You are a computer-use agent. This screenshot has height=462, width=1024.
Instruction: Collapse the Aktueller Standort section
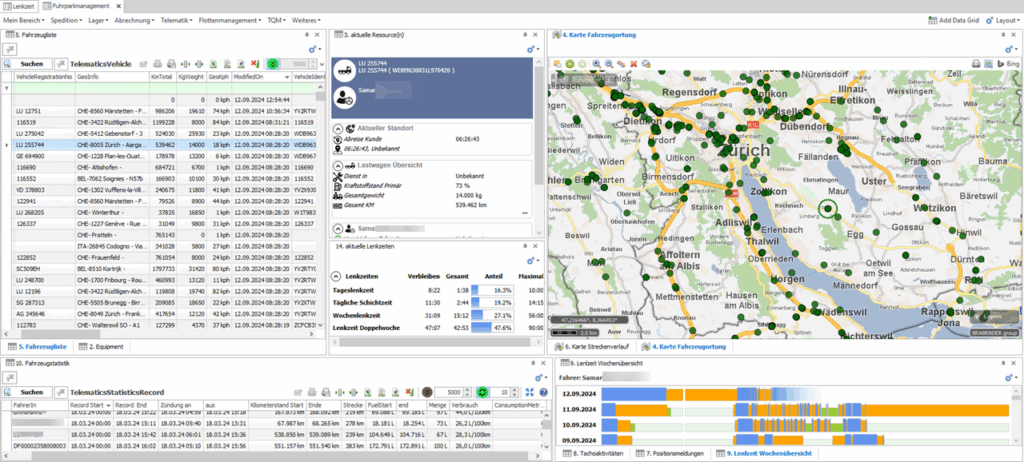[337, 129]
